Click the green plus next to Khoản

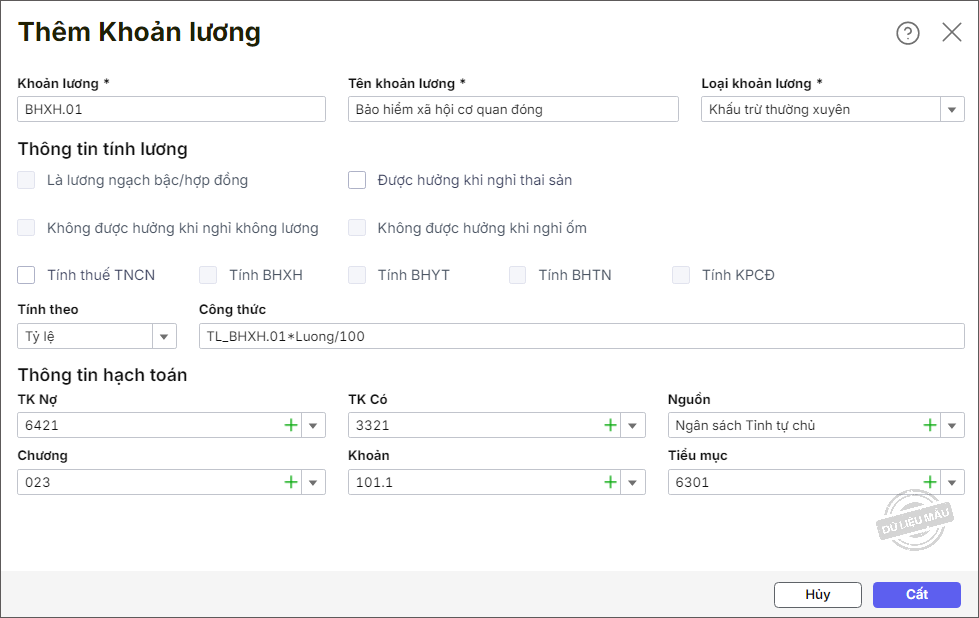point(611,482)
